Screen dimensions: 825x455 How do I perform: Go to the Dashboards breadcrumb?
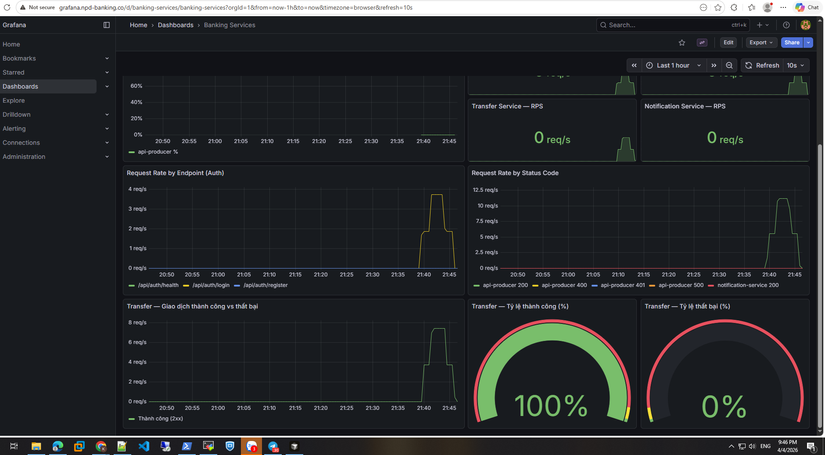(x=175, y=25)
